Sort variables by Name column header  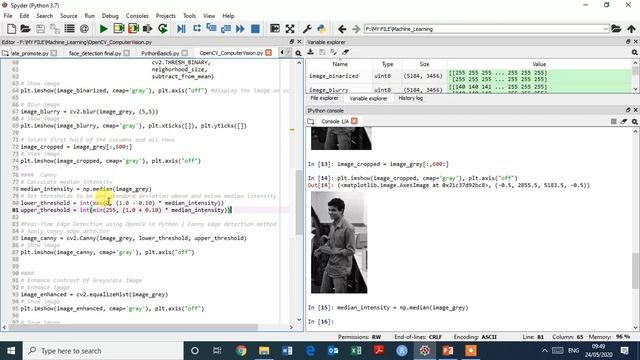click(340, 64)
